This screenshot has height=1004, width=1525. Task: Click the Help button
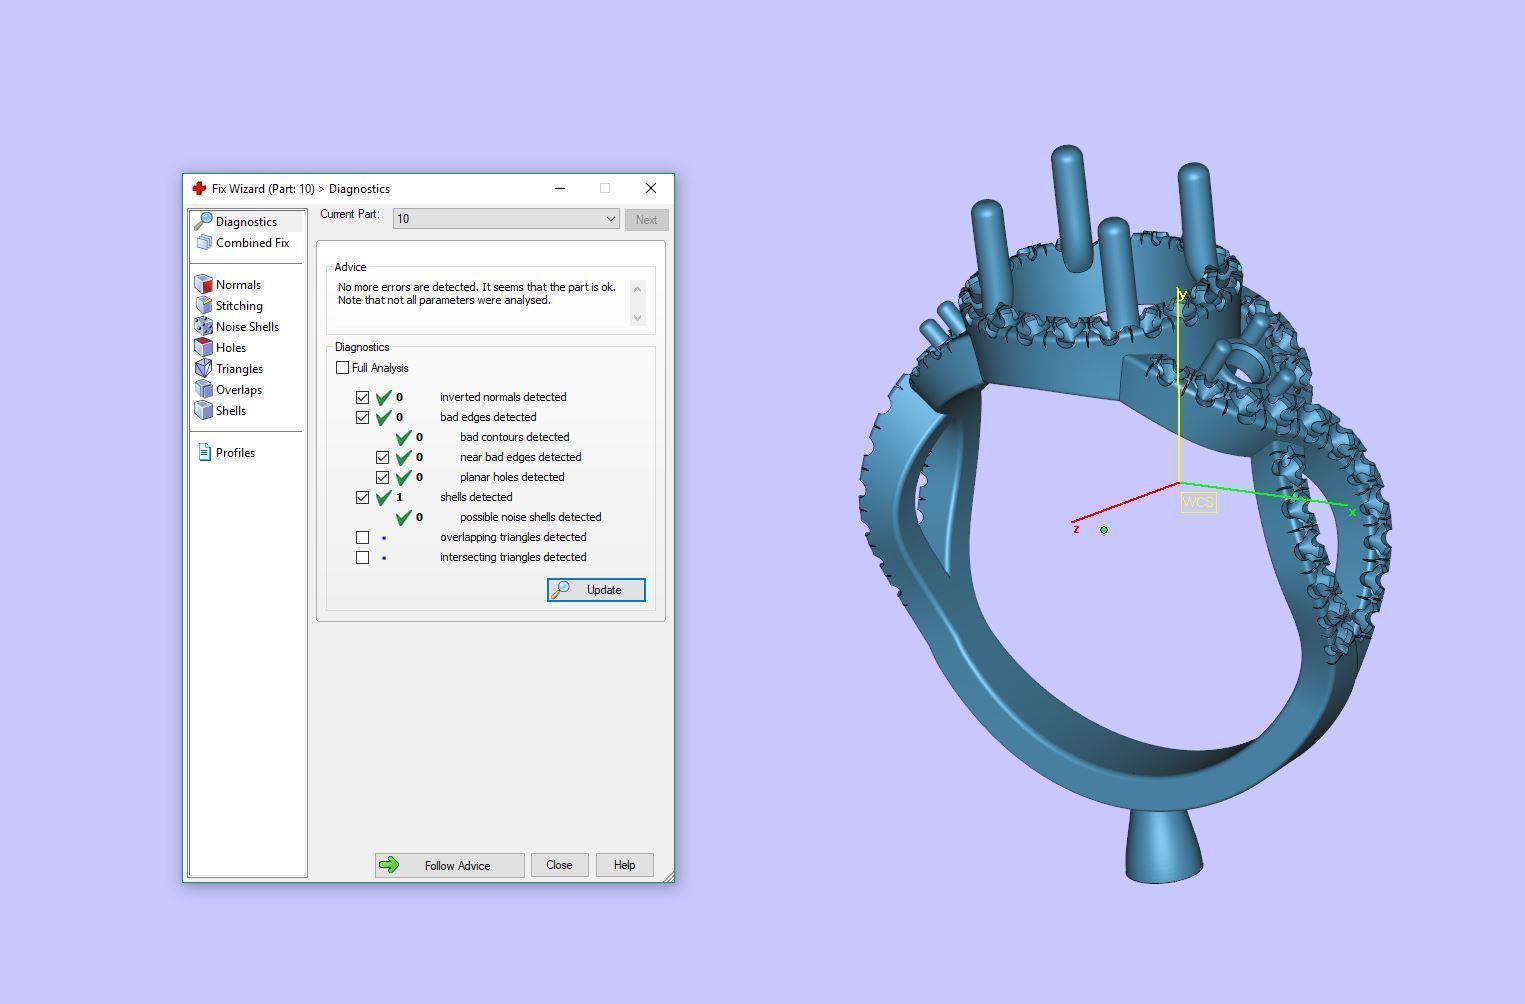tap(624, 865)
